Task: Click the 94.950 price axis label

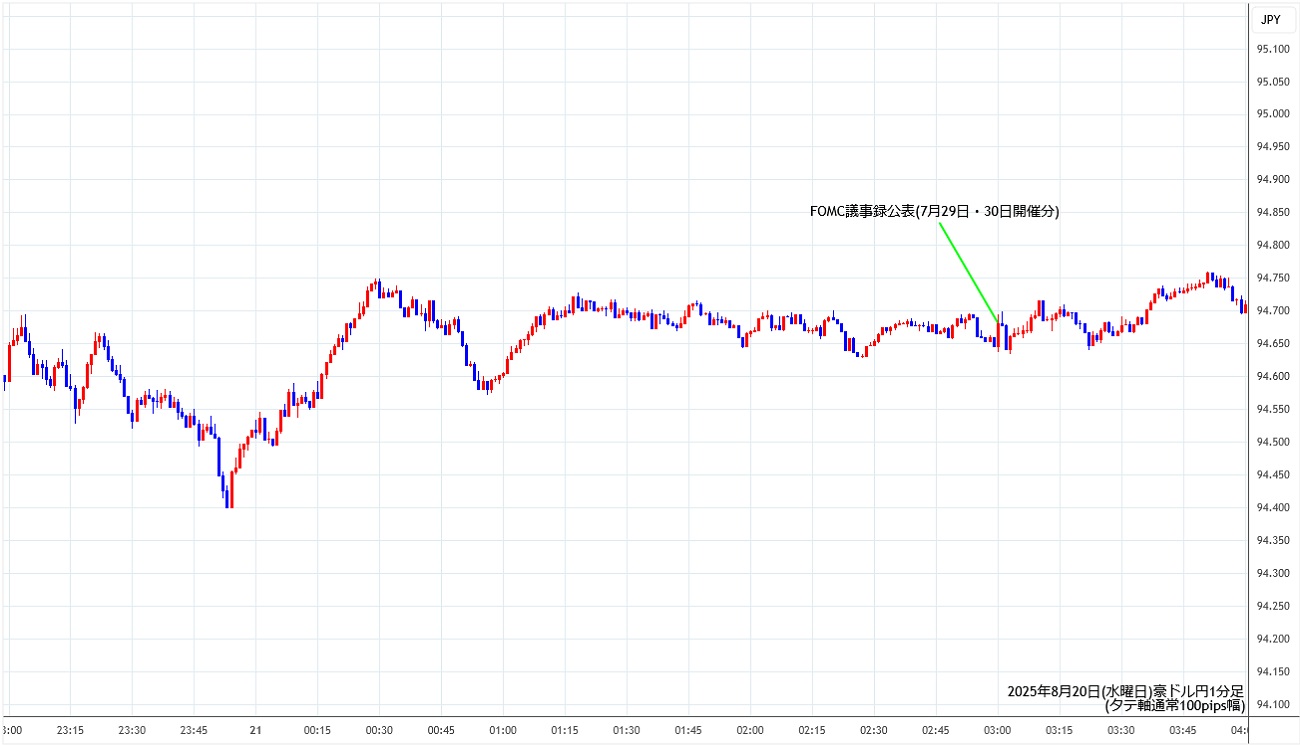Action: [x=1273, y=147]
